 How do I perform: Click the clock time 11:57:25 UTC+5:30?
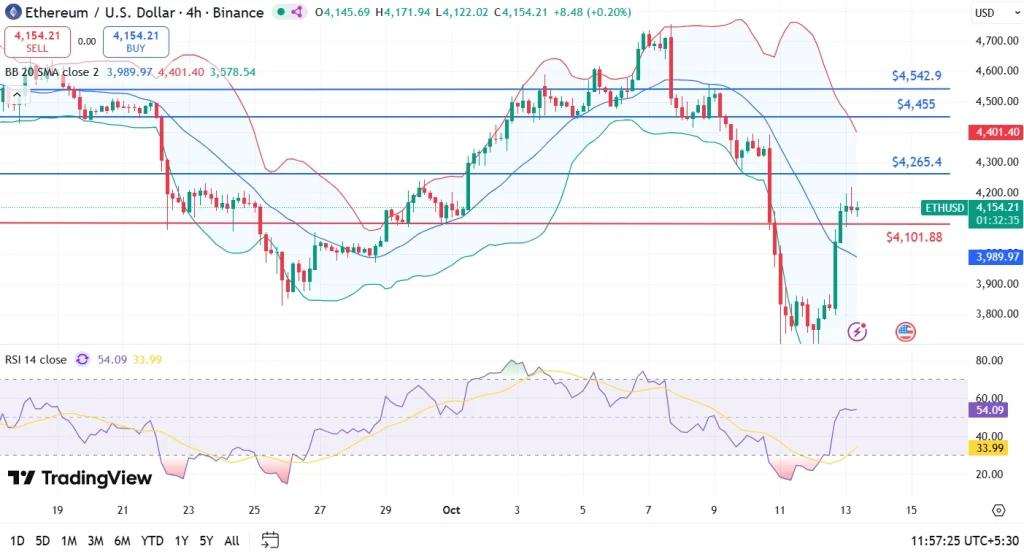click(965, 541)
